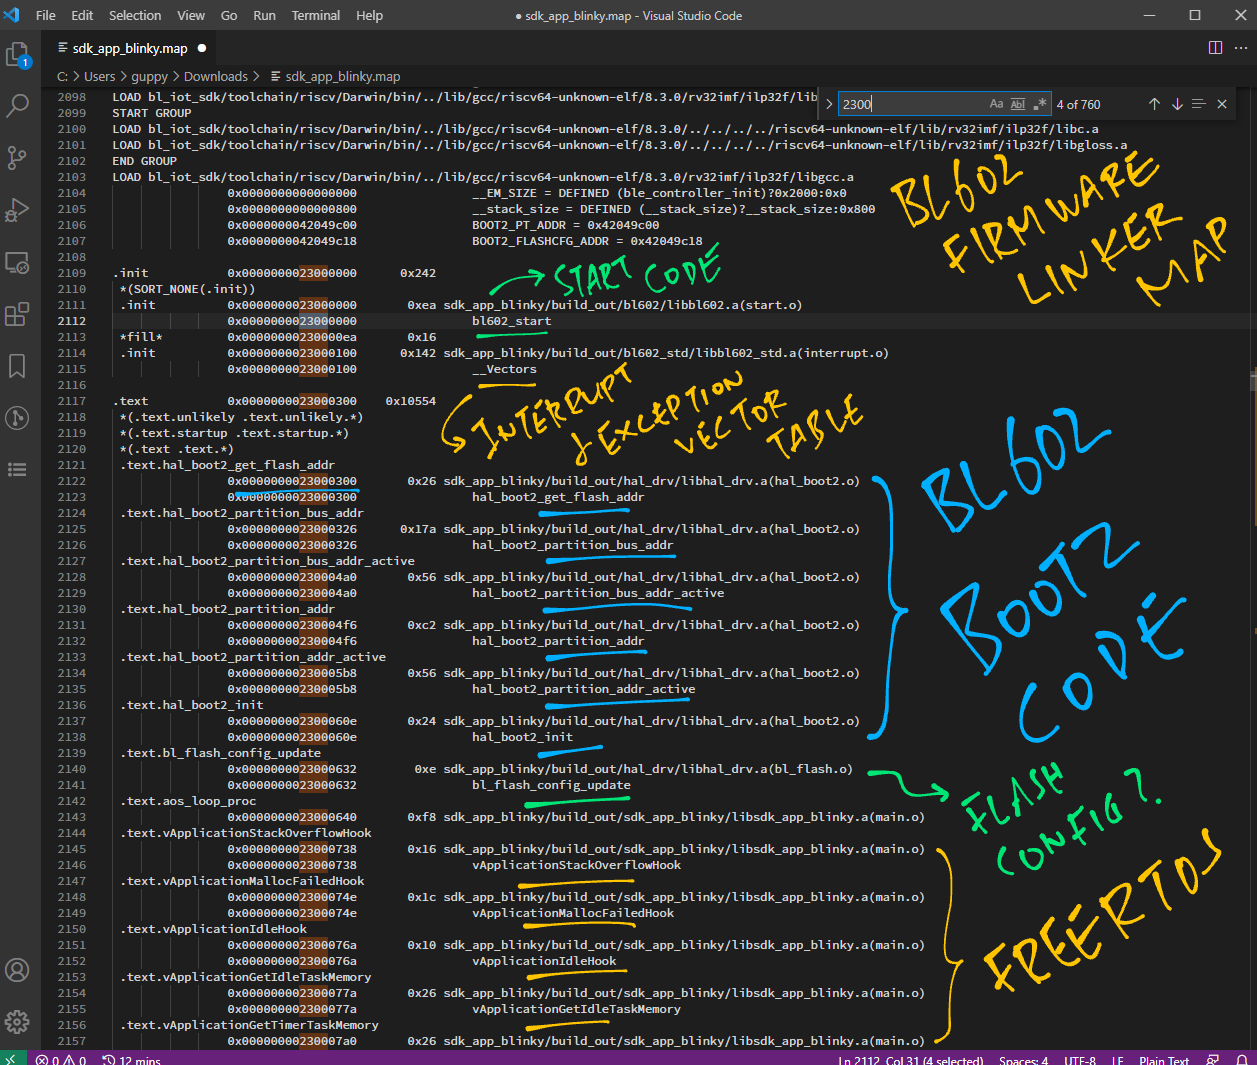This screenshot has width=1257, height=1065.
Task: Click Downloads in the breadcrumb path
Action: pos(215,76)
